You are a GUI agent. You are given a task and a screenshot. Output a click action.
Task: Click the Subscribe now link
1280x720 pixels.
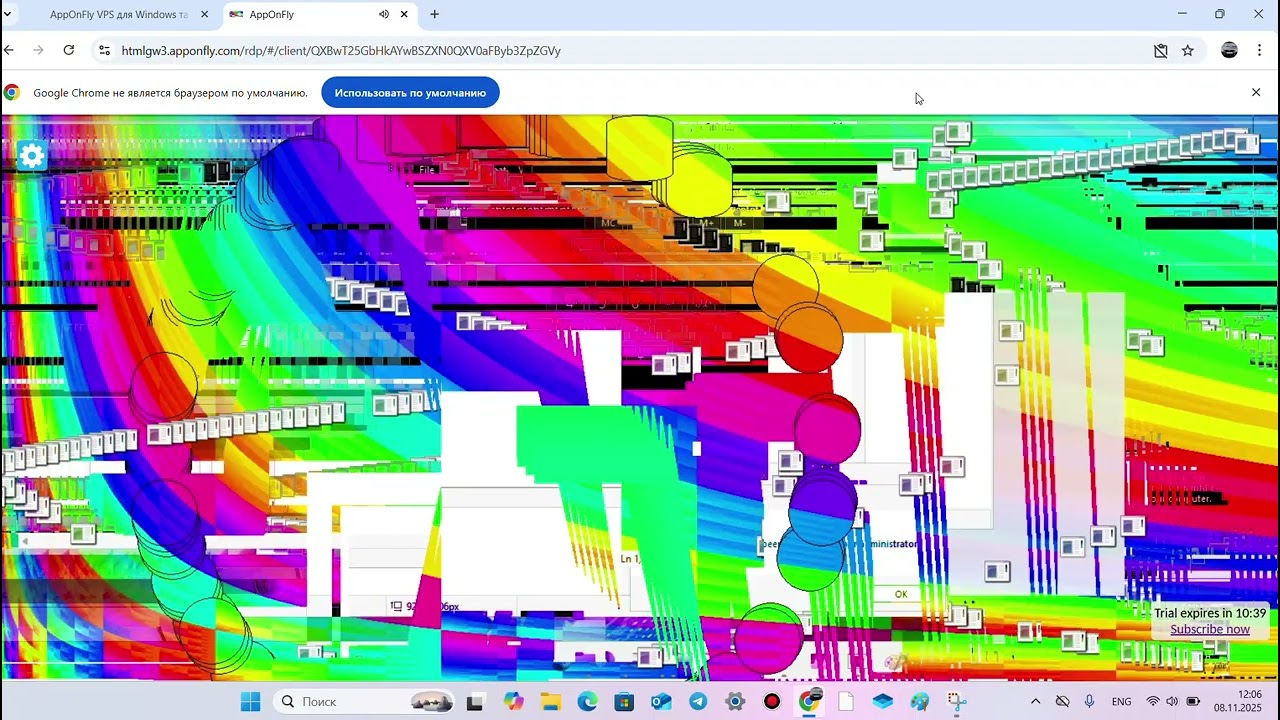[1210, 629]
